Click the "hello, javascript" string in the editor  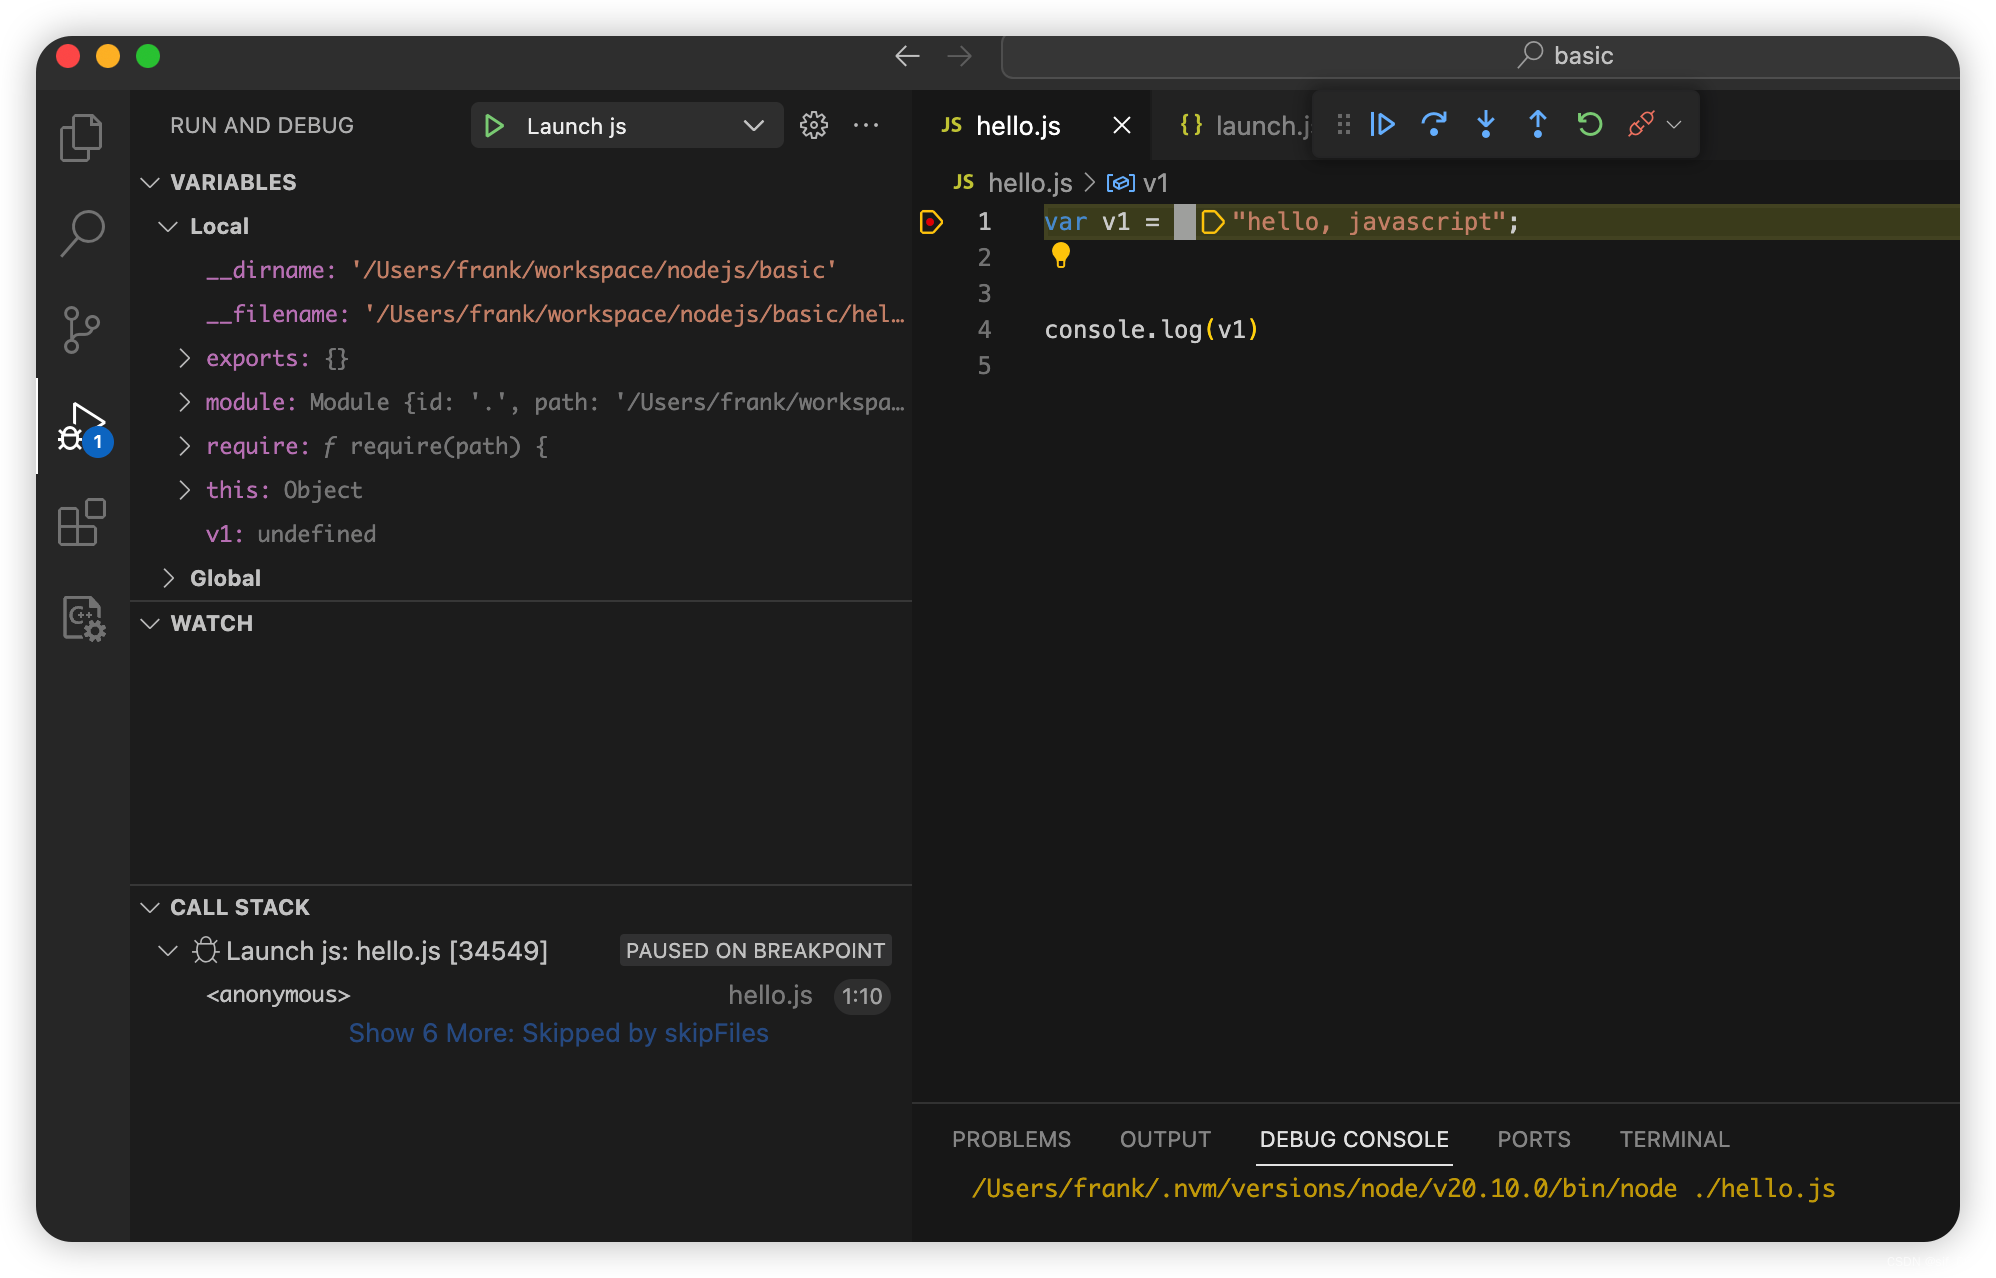1369,222
